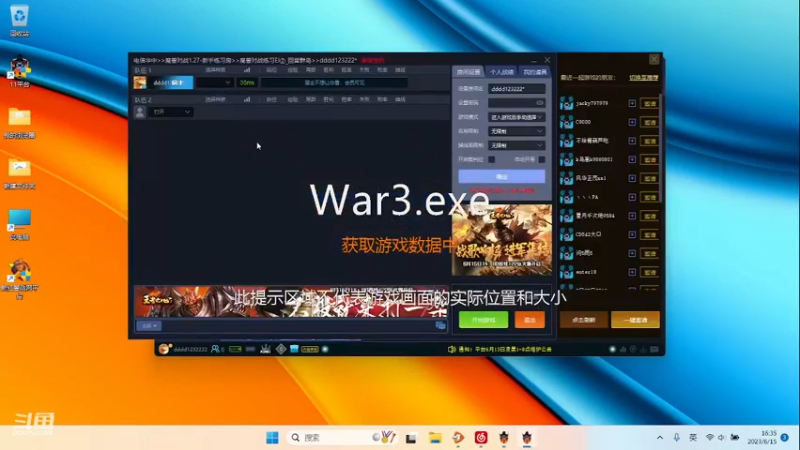Open team 1 race selection dropdown

[x=215, y=82]
